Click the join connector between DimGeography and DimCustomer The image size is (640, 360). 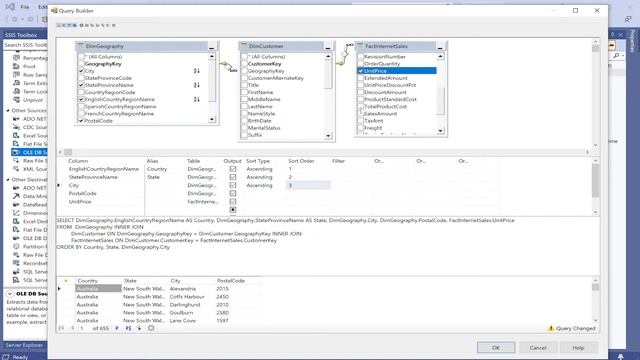(229, 67)
